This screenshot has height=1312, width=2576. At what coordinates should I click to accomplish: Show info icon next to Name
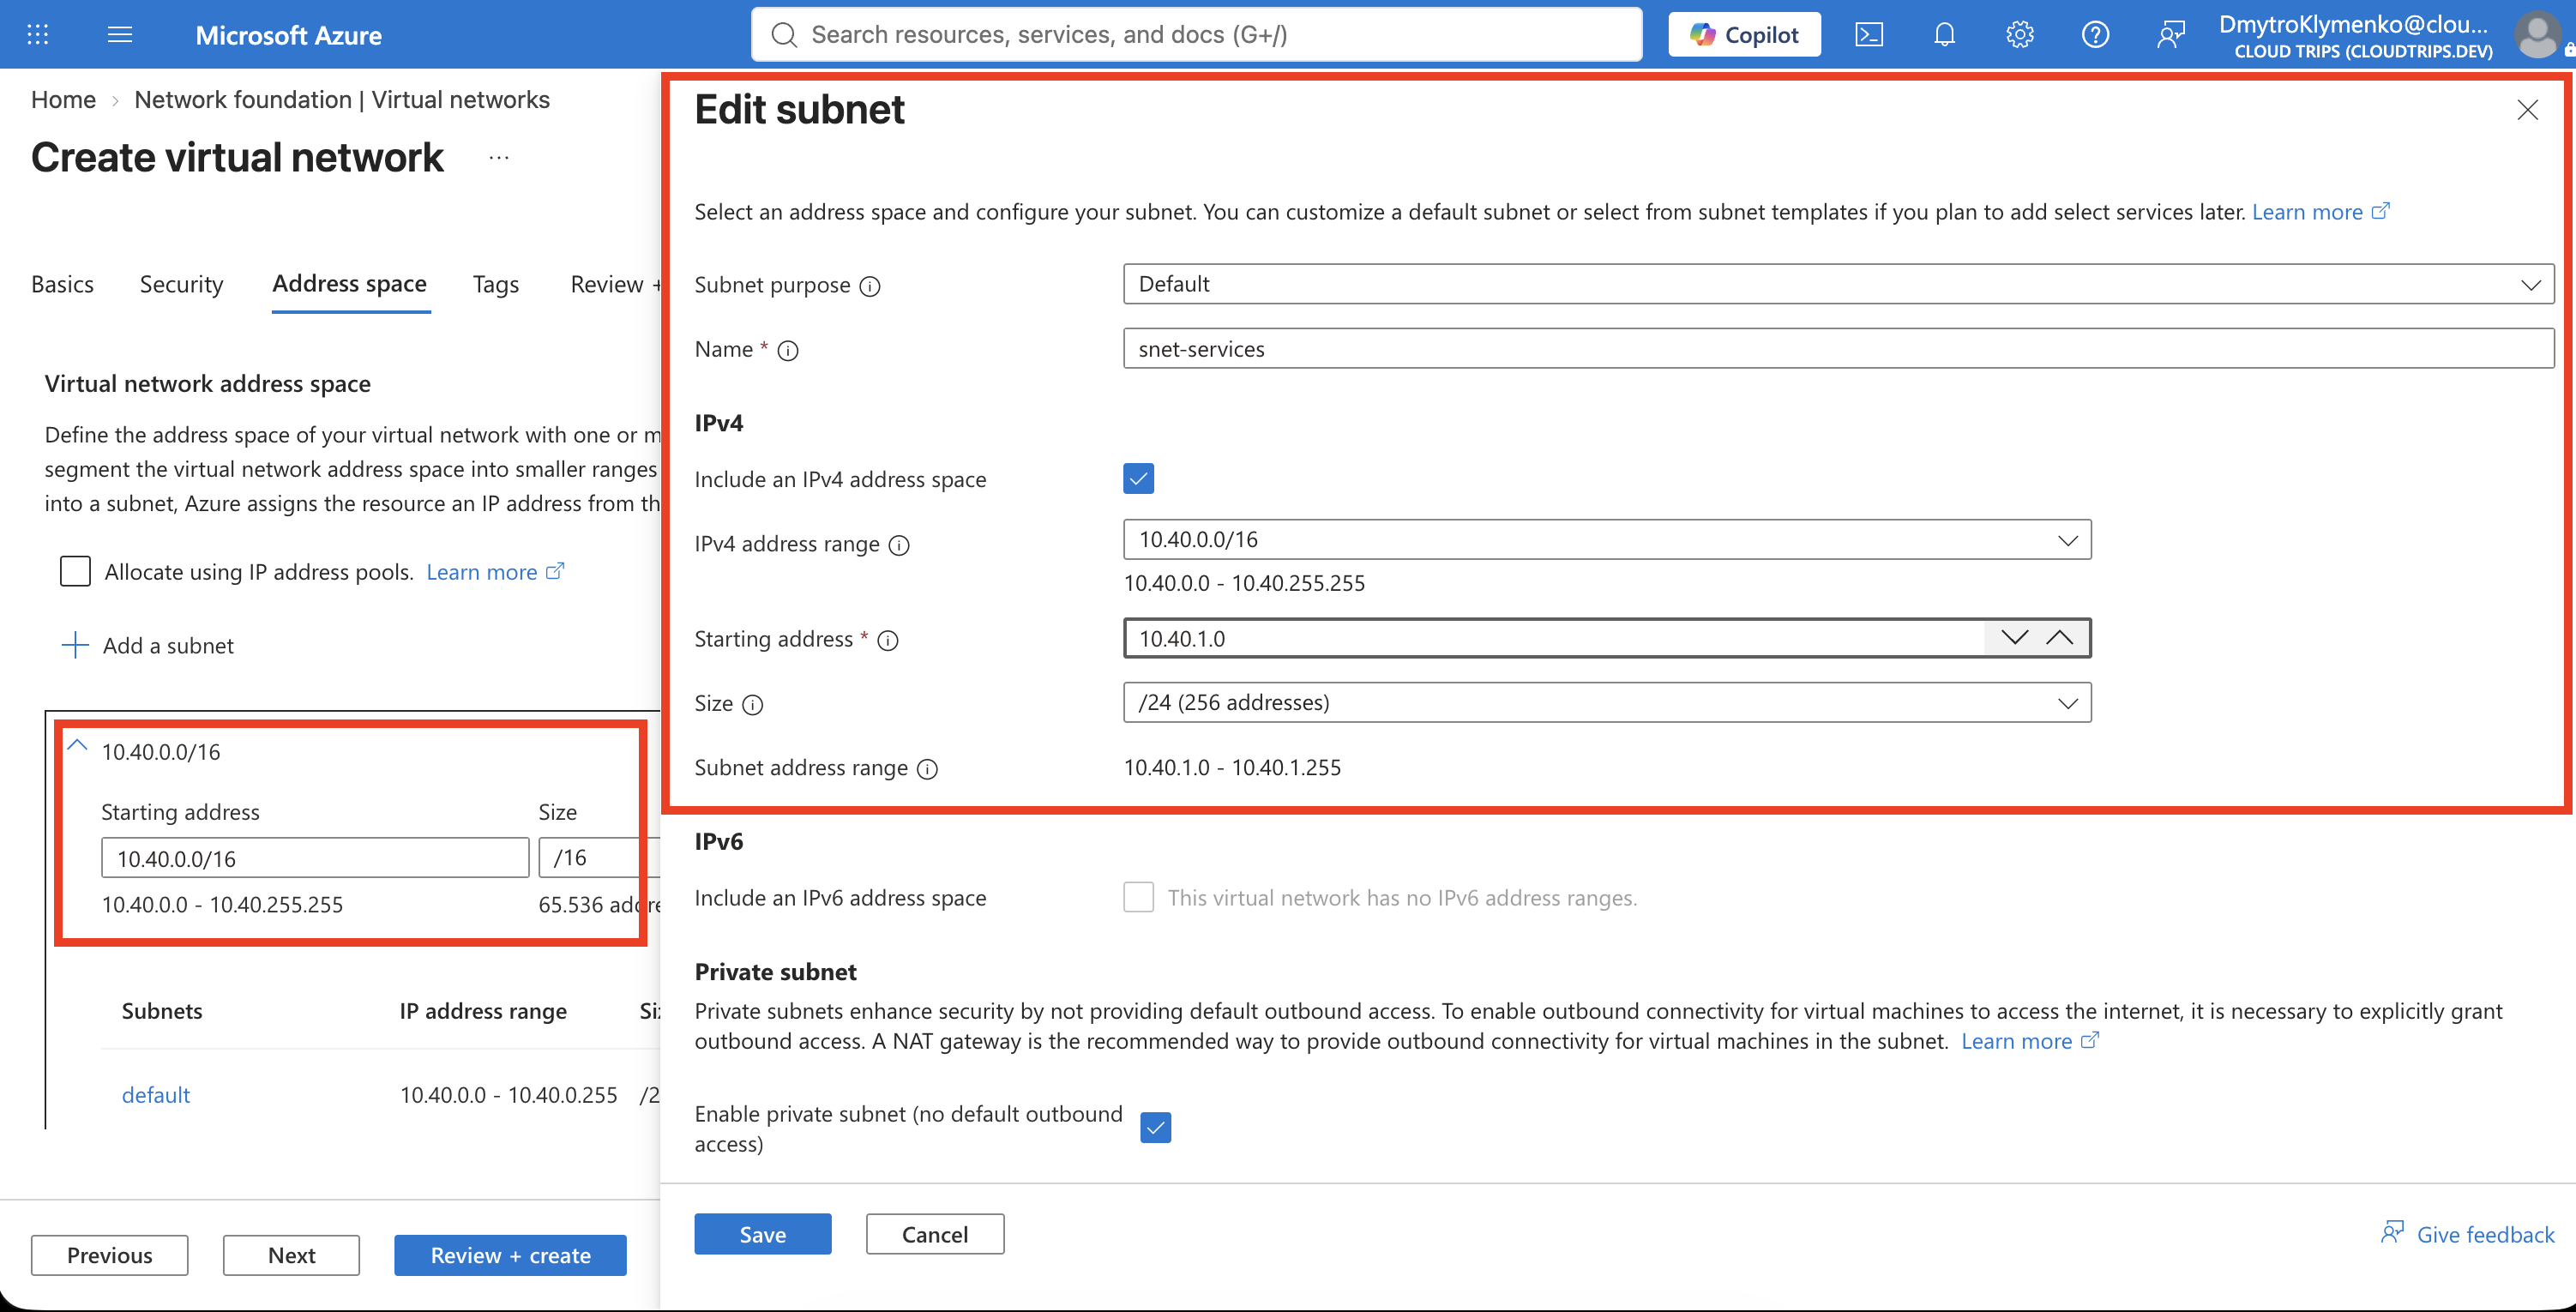click(x=788, y=350)
